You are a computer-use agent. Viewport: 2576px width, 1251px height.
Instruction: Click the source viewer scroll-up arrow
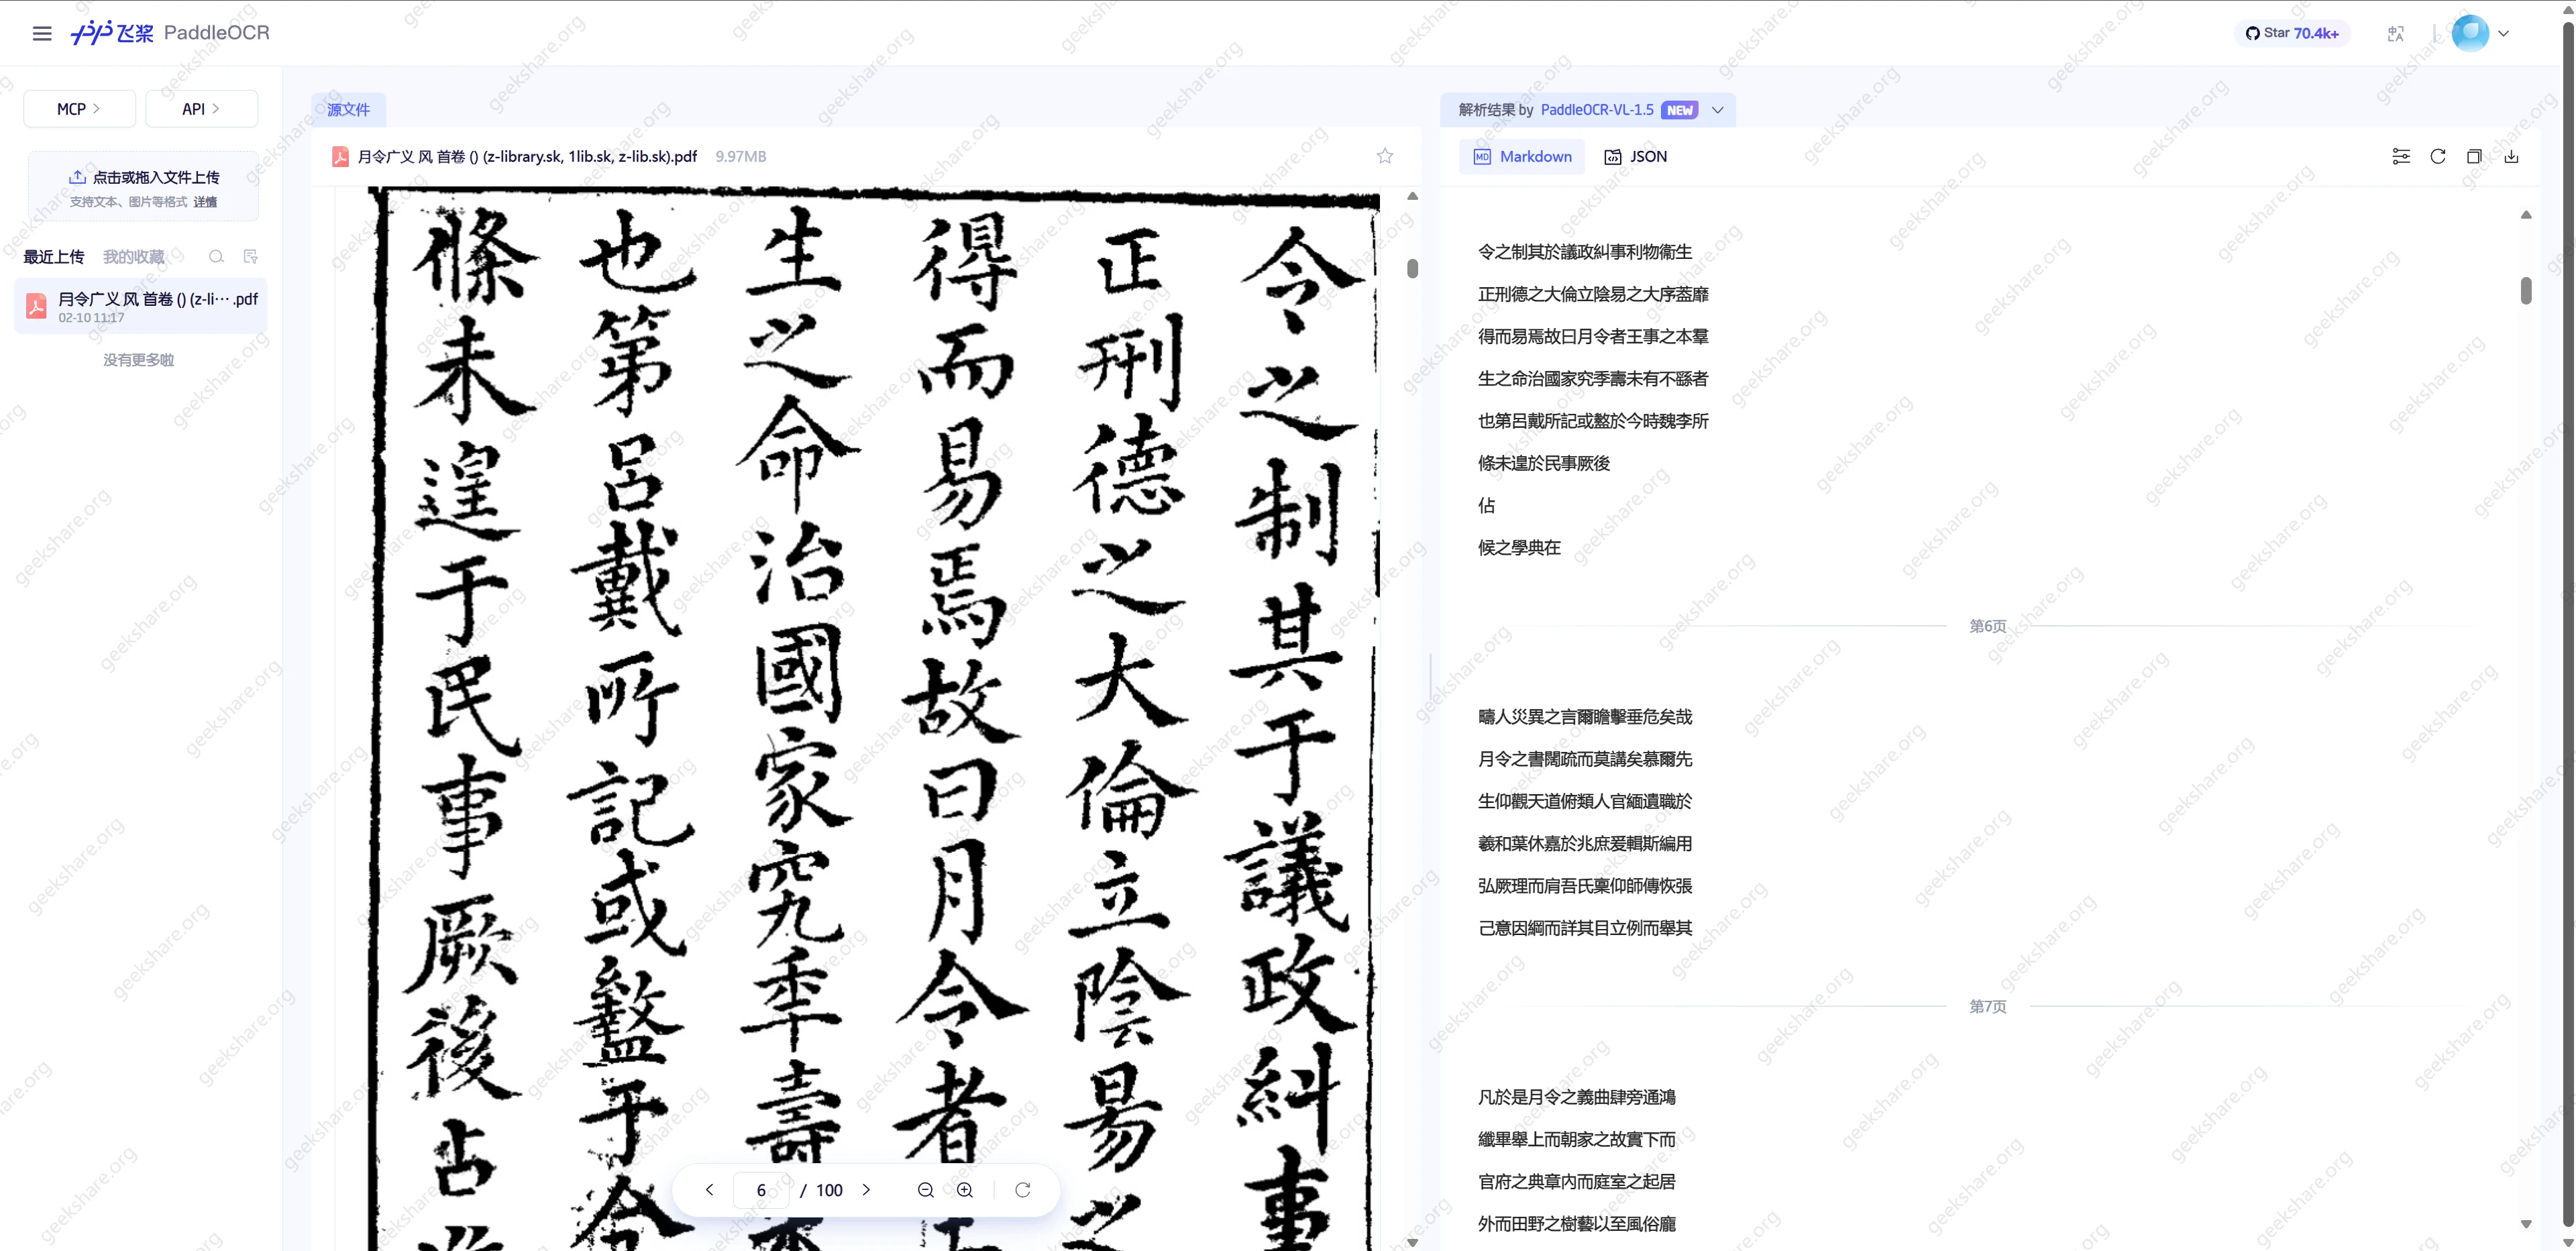1412,197
